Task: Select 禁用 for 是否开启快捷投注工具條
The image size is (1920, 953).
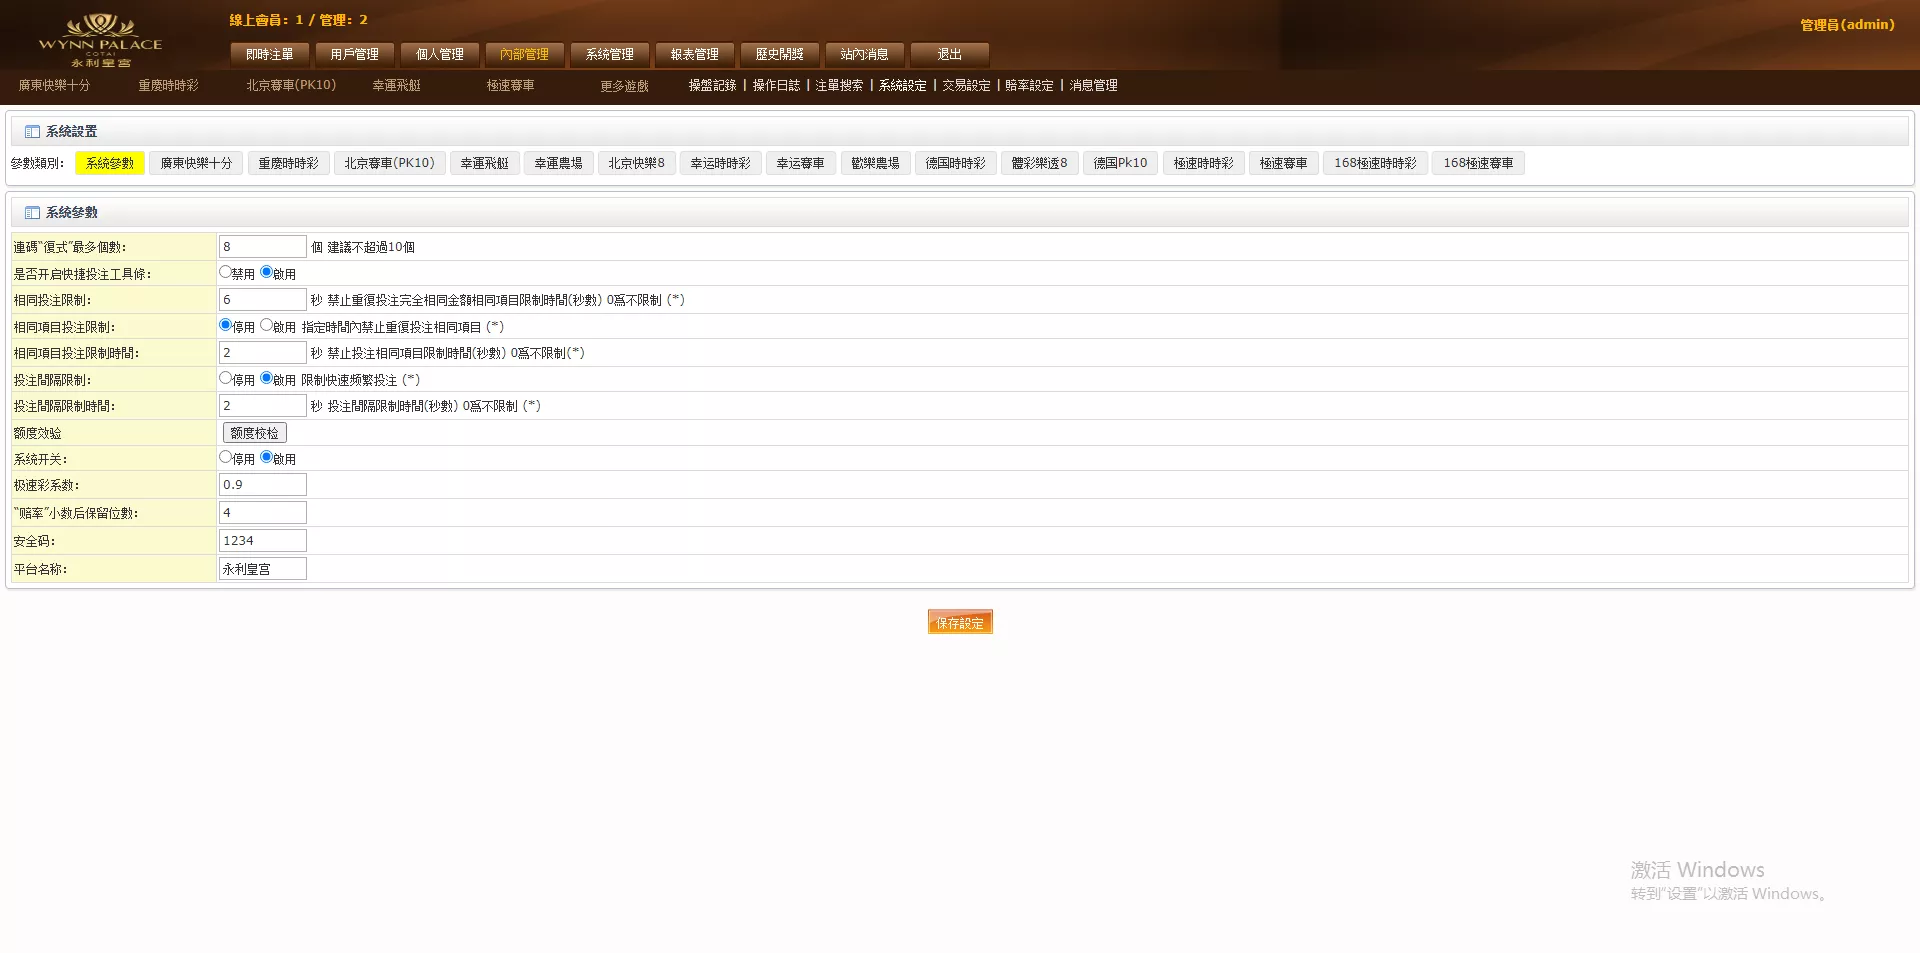Action: (225, 270)
